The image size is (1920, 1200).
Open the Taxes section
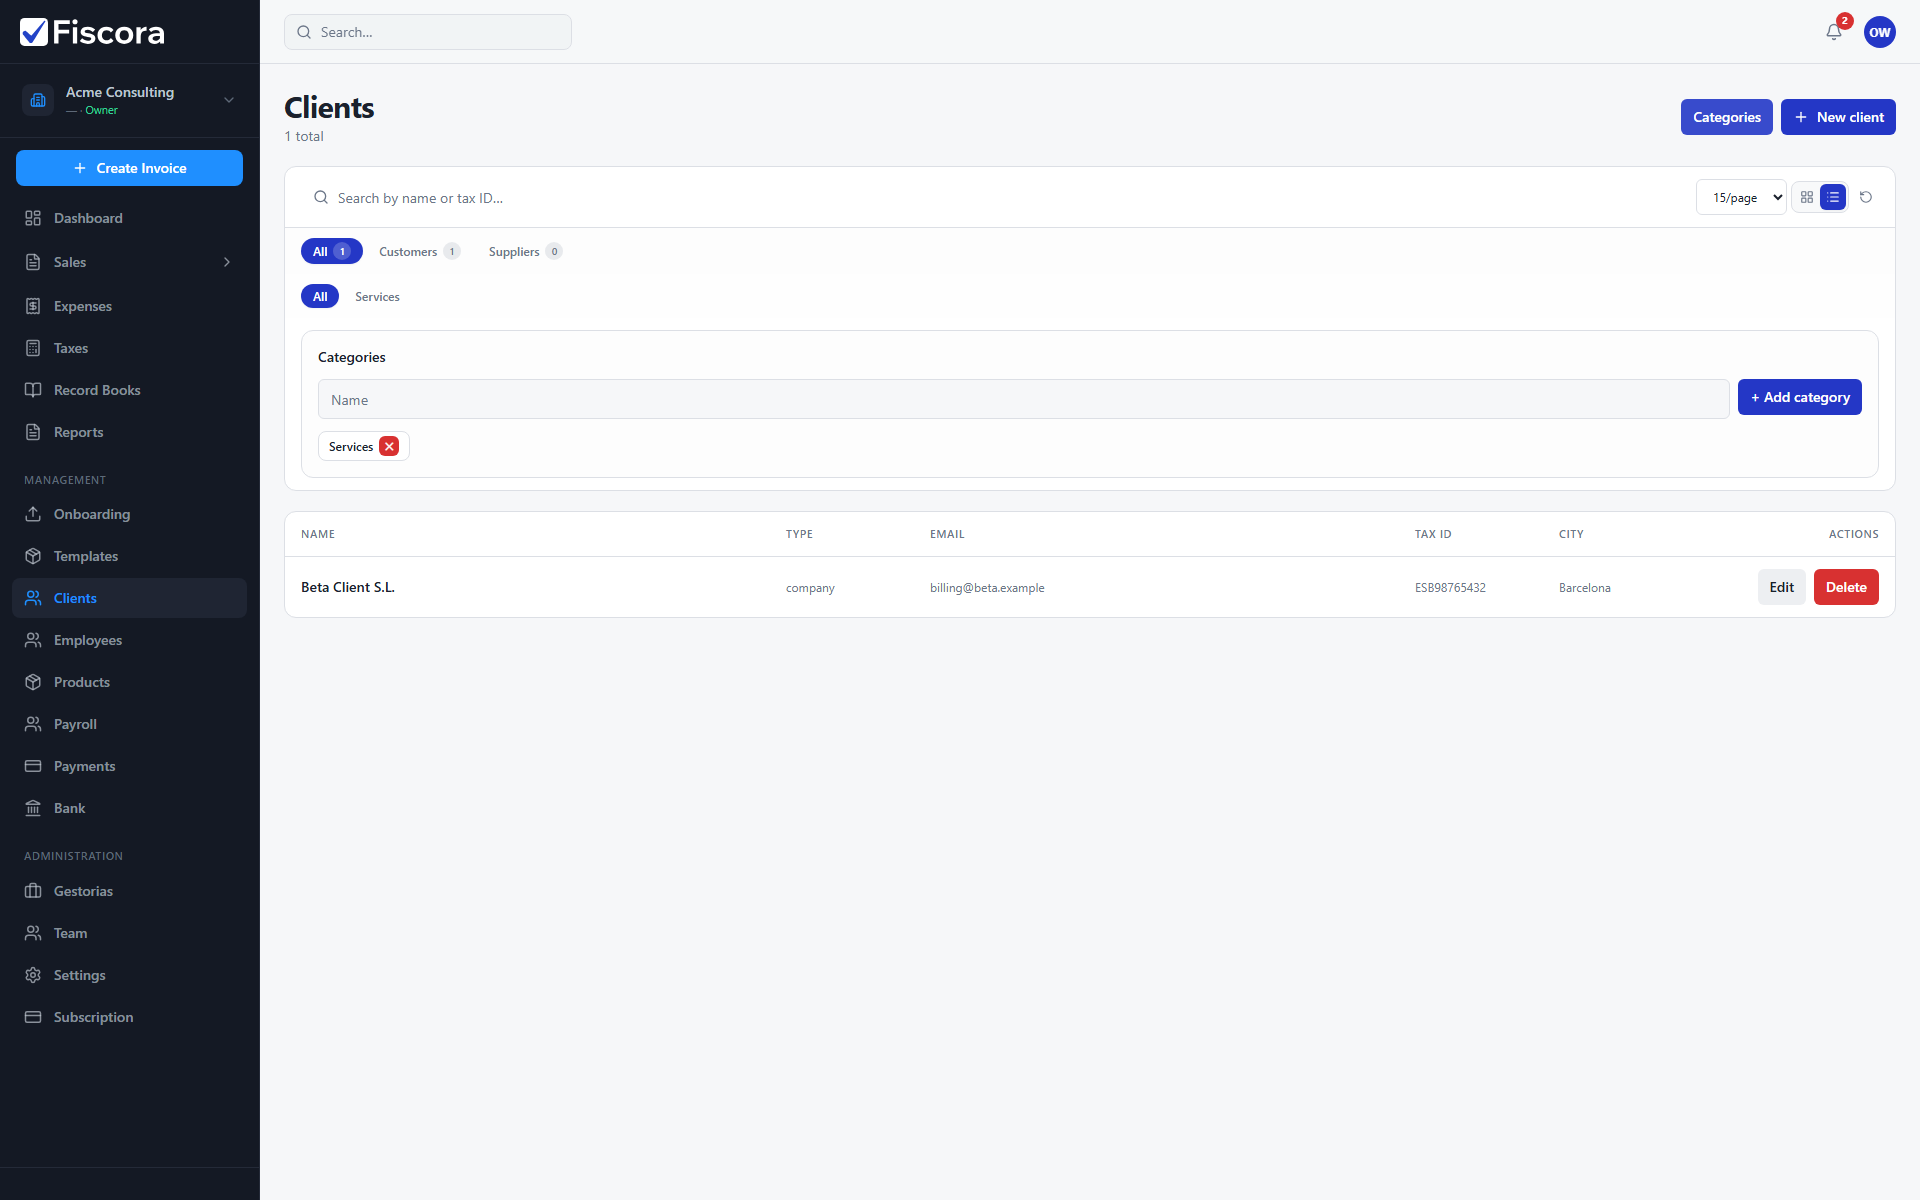point(129,348)
